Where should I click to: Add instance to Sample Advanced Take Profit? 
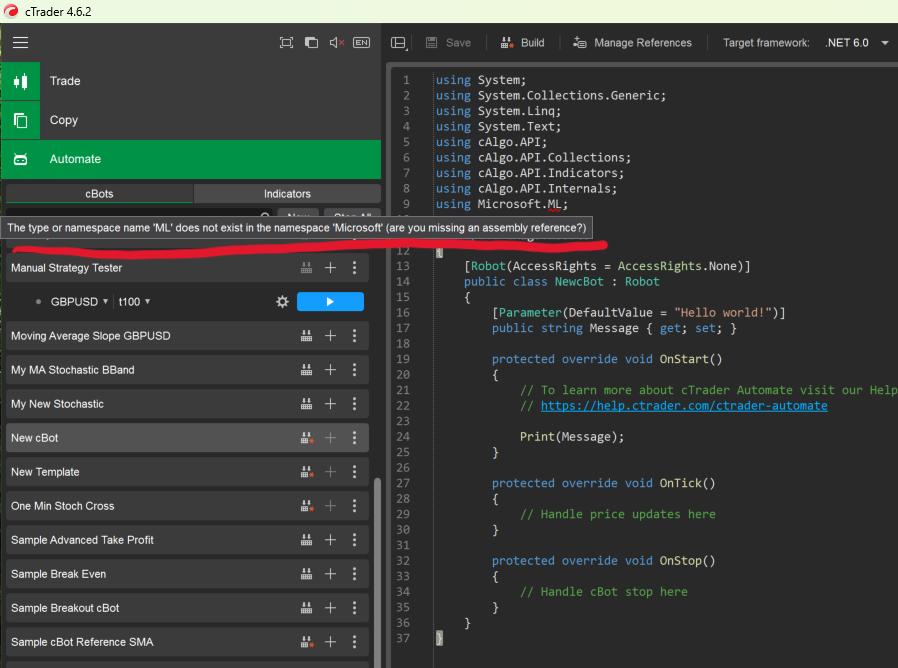coord(330,540)
